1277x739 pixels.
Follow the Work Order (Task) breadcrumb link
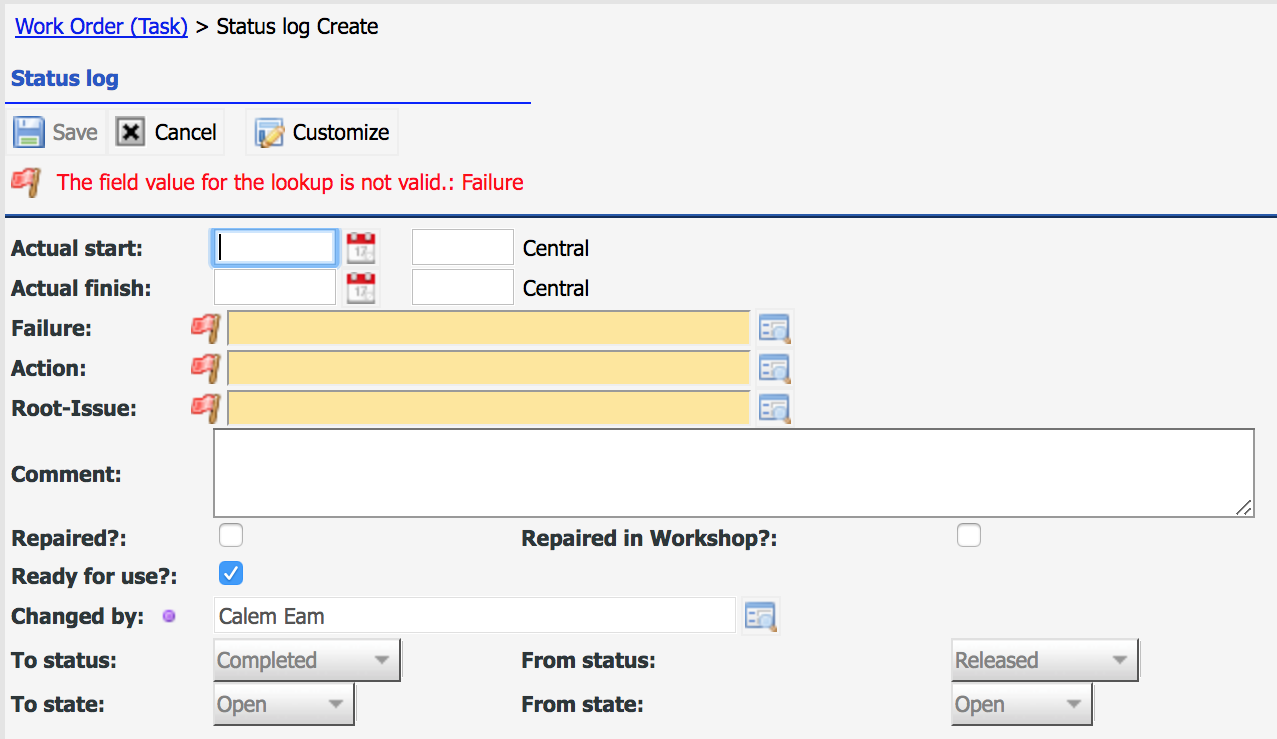click(x=101, y=26)
